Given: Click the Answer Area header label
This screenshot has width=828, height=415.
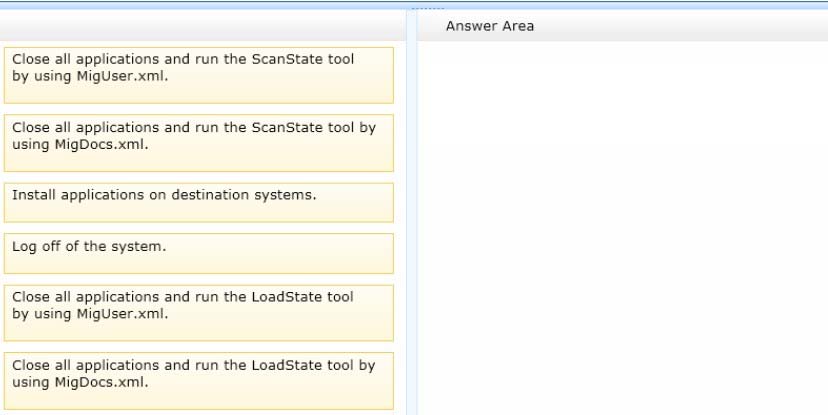Looking at the screenshot, I should pos(490,26).
